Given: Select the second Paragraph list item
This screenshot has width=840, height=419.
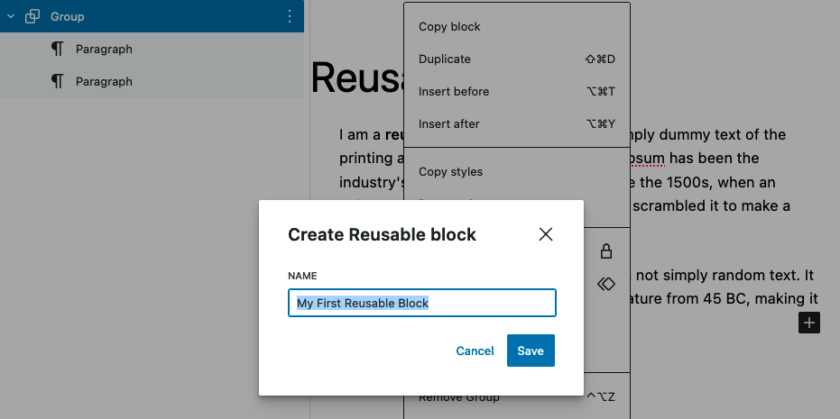Looking at the screenshot, I should [152, 81].
